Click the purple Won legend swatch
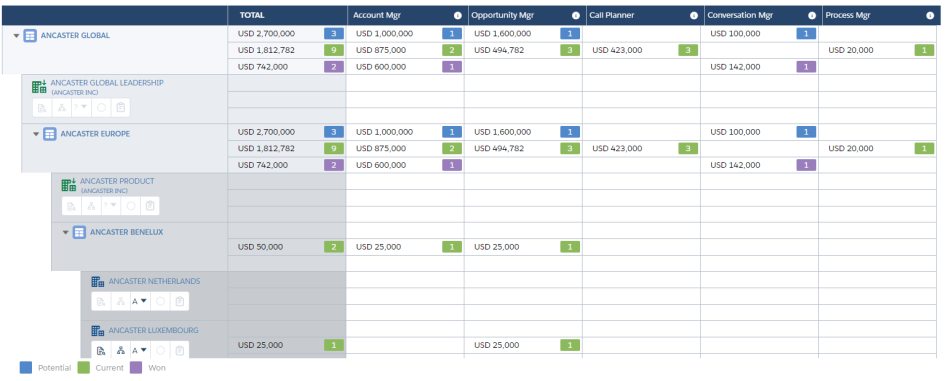 point(136,368)
